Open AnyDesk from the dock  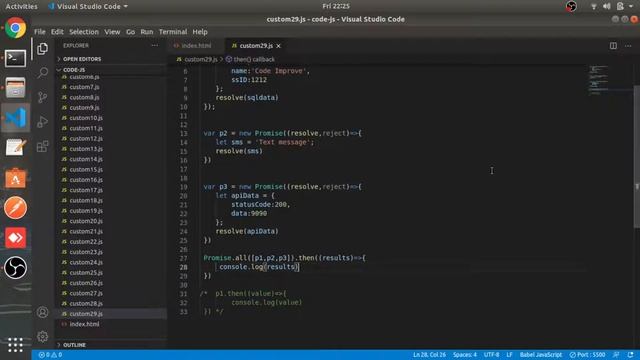(16, 238)
